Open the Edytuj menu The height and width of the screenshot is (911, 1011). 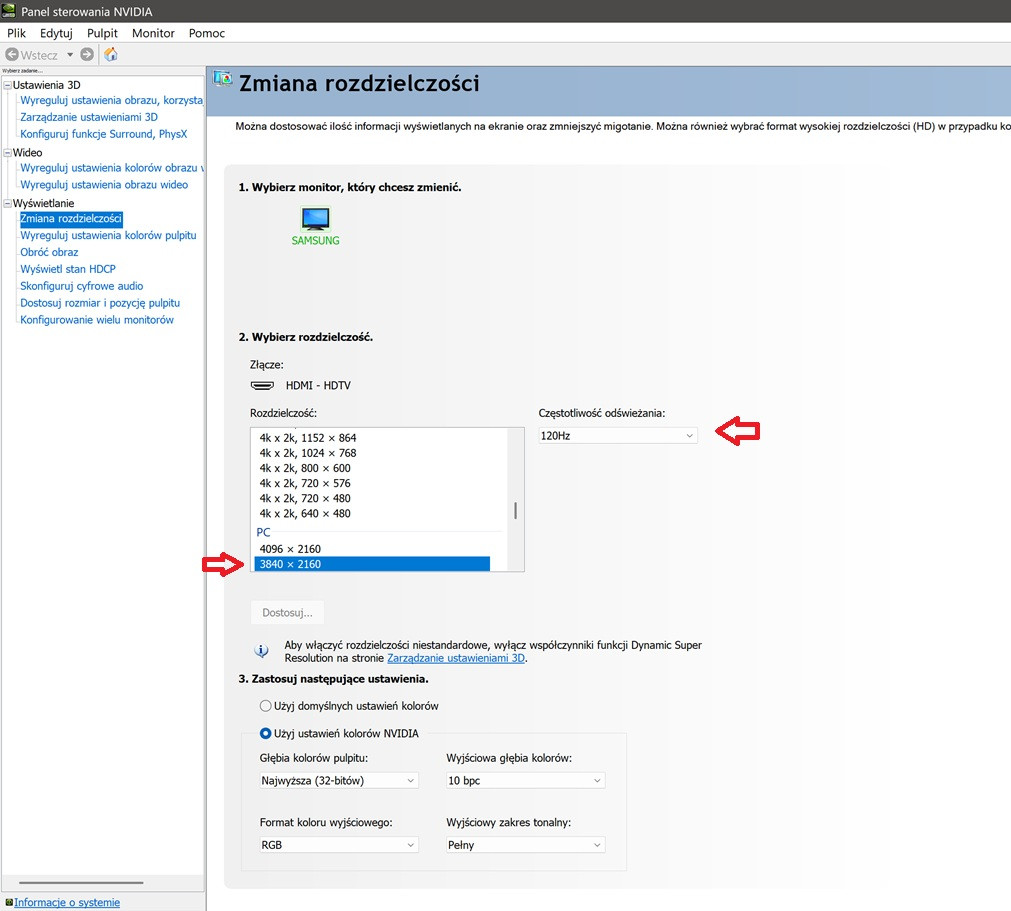point(56,33)
